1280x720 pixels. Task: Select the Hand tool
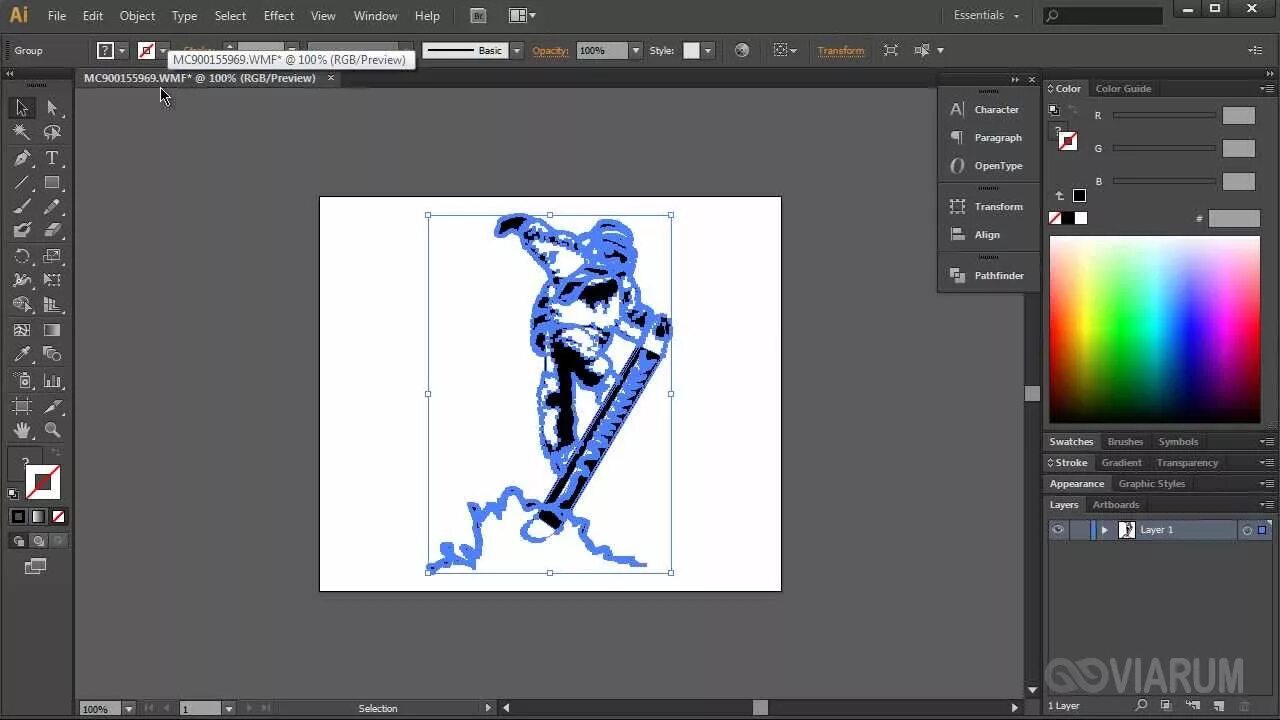(x=22, y=430)
